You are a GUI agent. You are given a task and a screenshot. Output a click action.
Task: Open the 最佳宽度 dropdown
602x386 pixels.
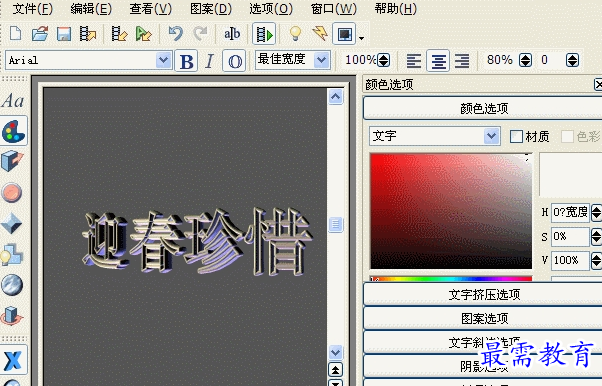pos(321,60)
